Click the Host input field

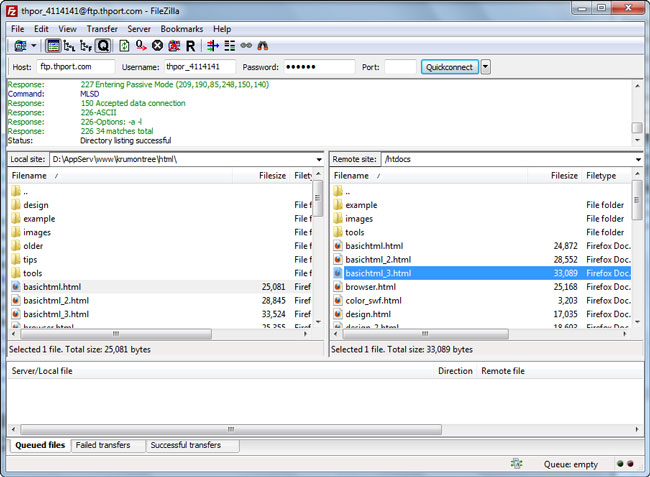(76, 67)
